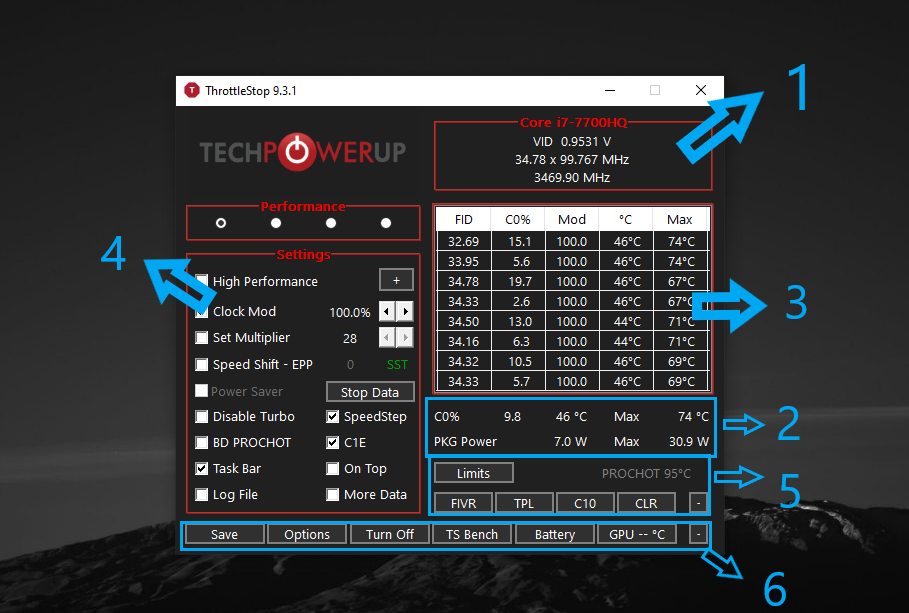This screenshot has height=613, width=909.
Task: Open the Options window
Action: coord(307,534)
